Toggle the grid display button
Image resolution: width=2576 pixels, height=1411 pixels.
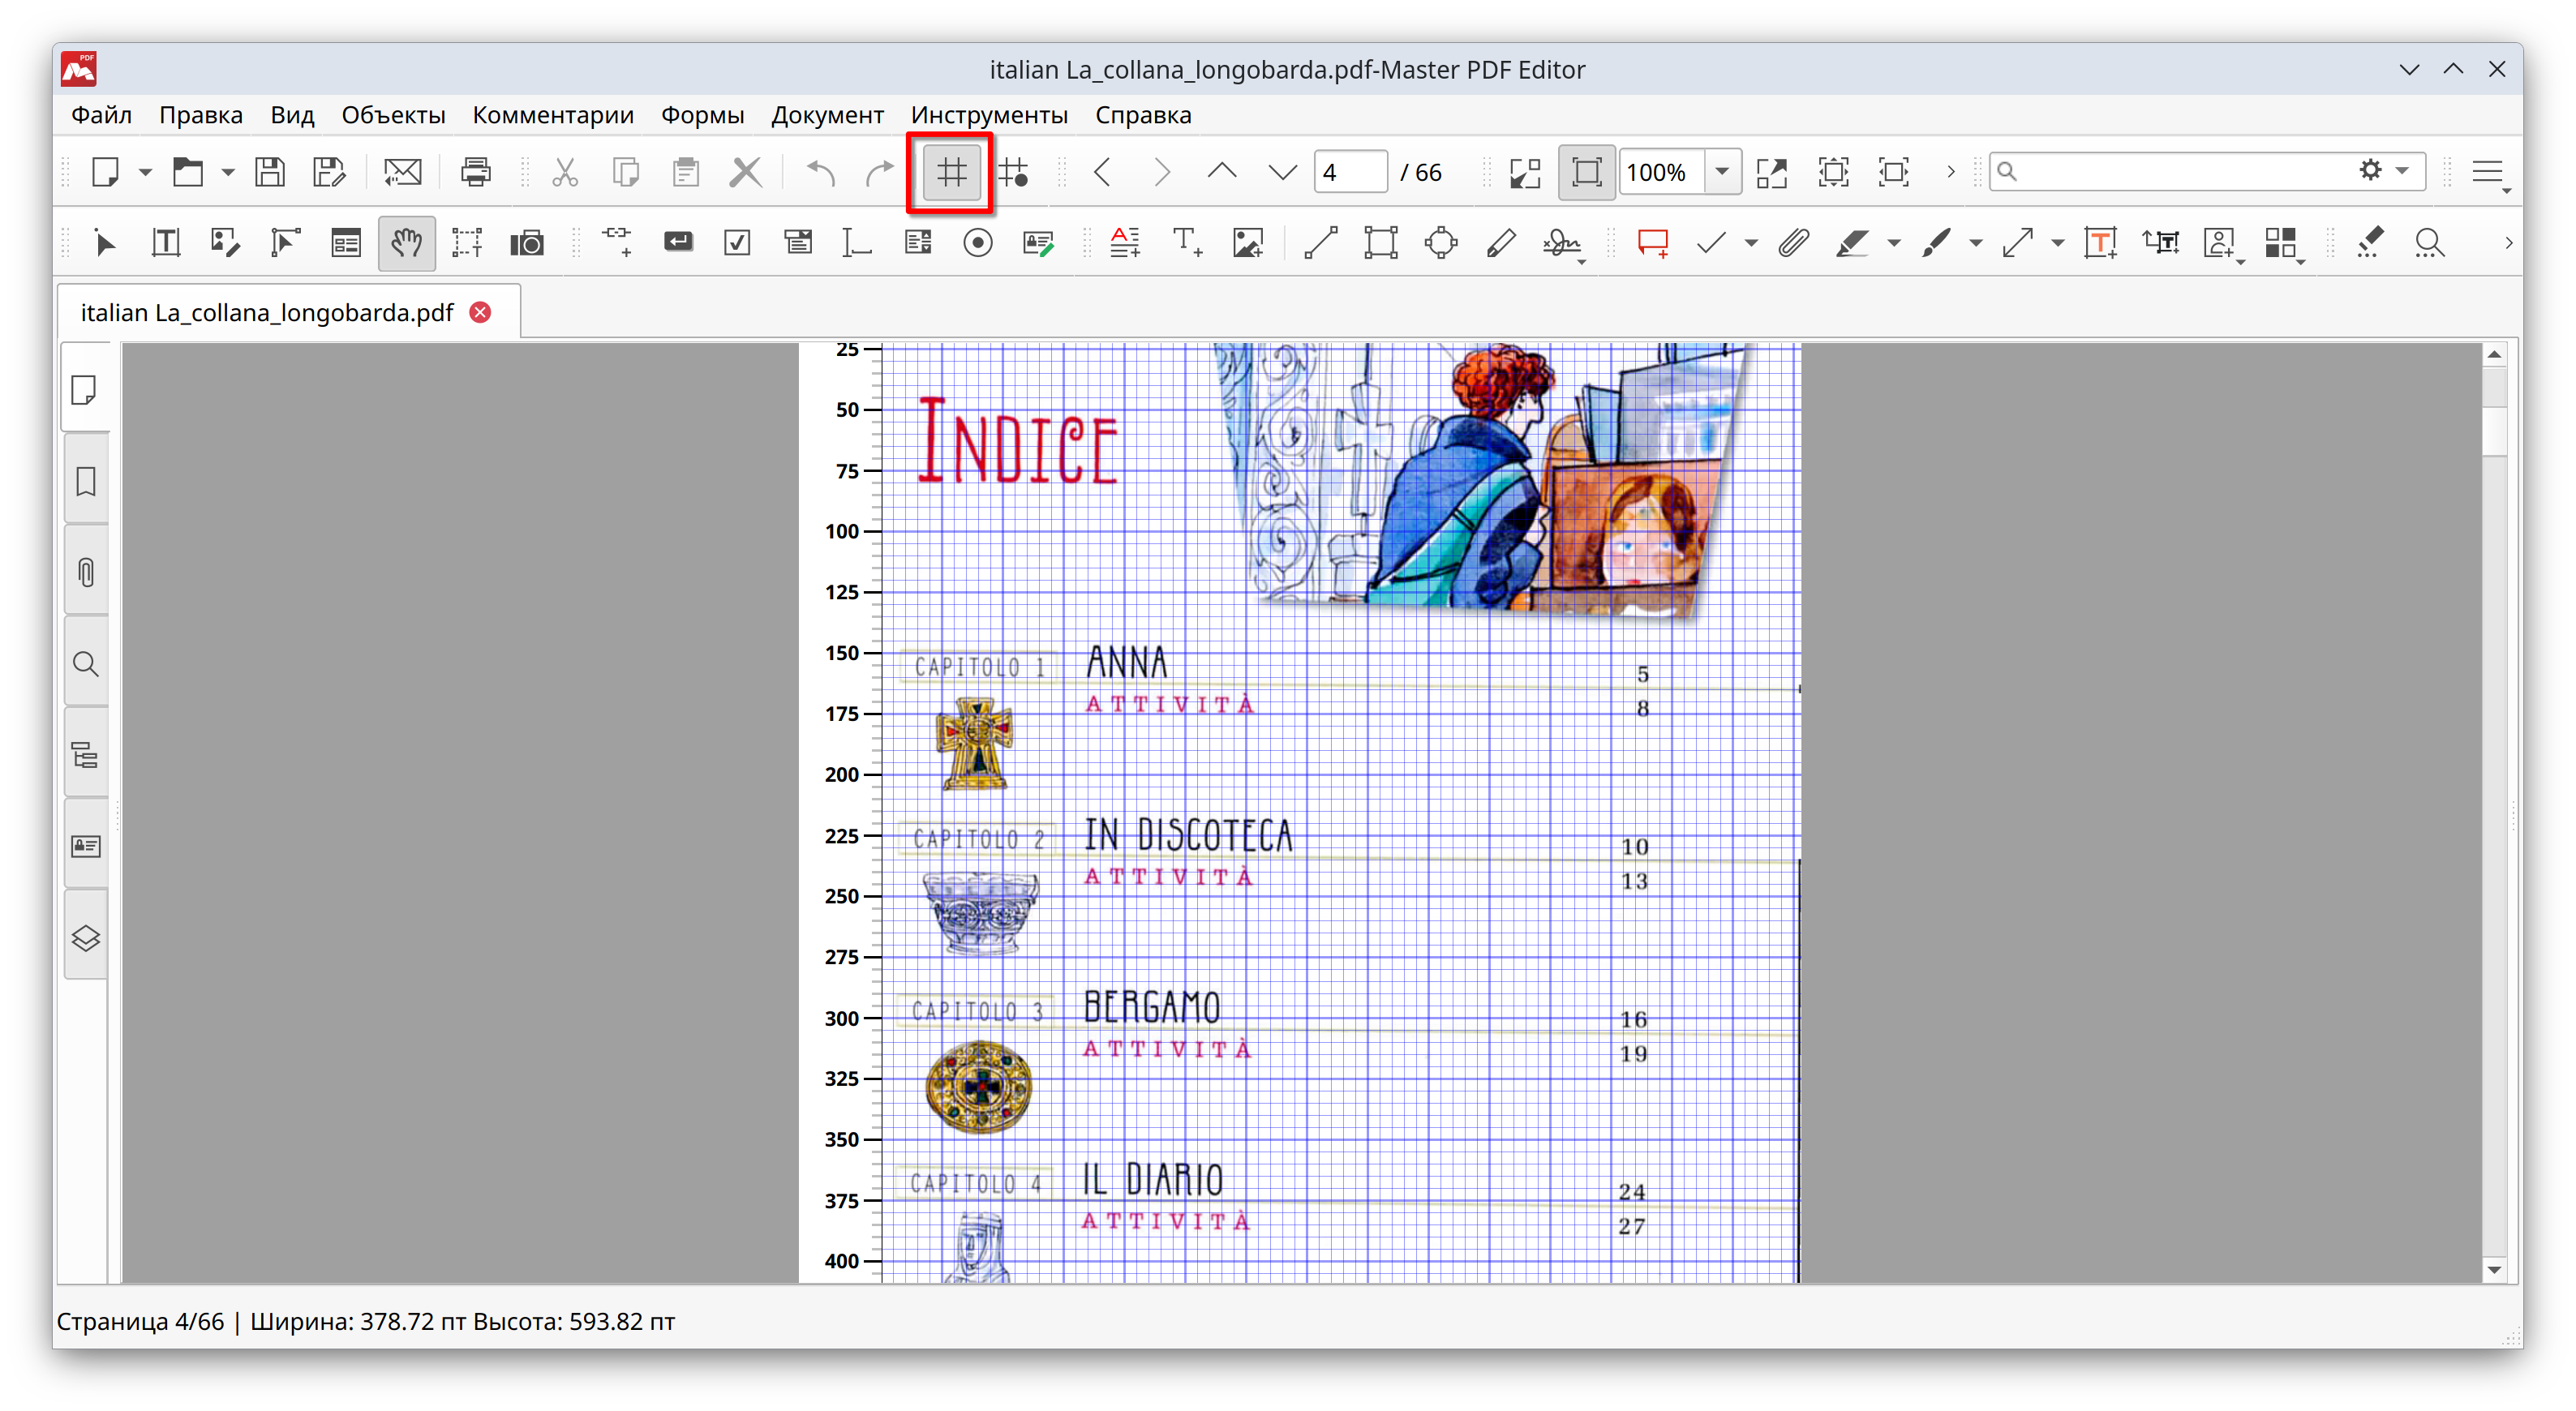click(951, 172)
